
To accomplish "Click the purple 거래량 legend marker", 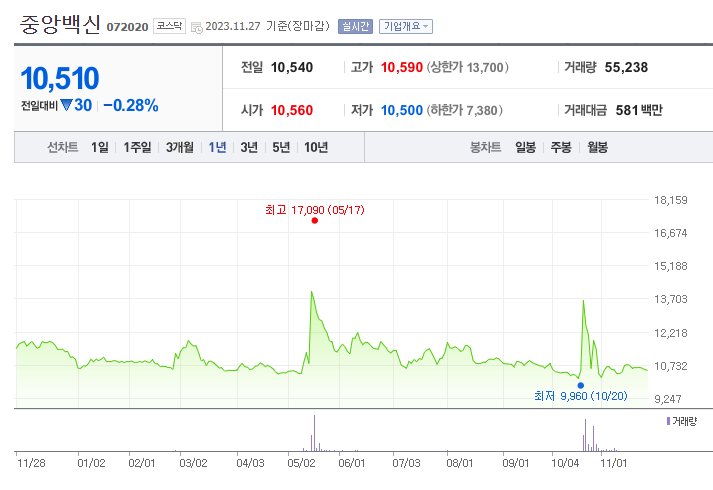I will pyautogui.click(x=668, y=421).
